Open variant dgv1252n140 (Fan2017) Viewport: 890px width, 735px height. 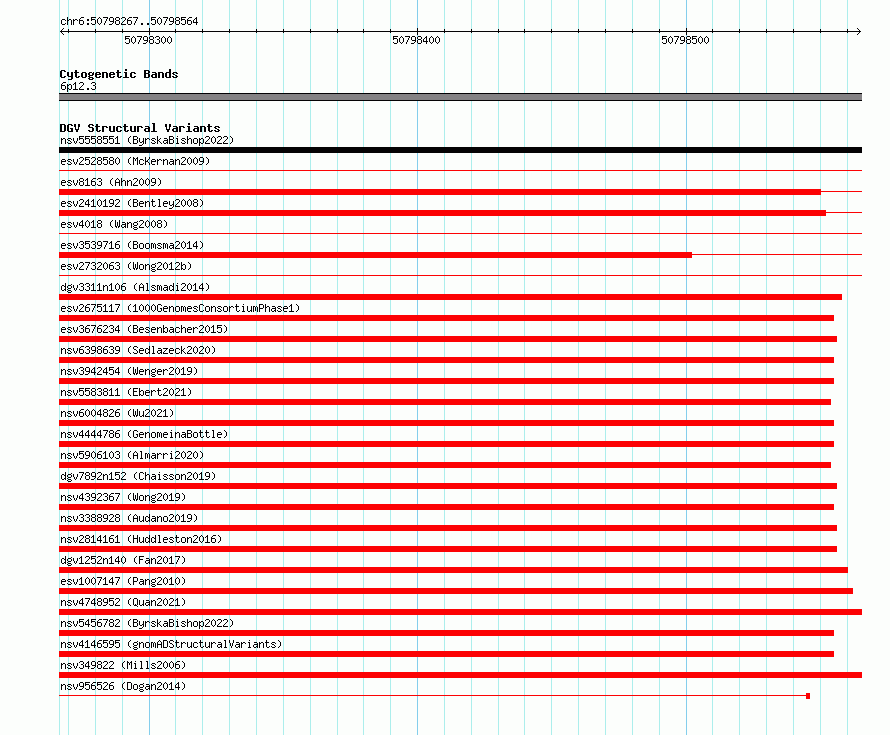(123, 560)
